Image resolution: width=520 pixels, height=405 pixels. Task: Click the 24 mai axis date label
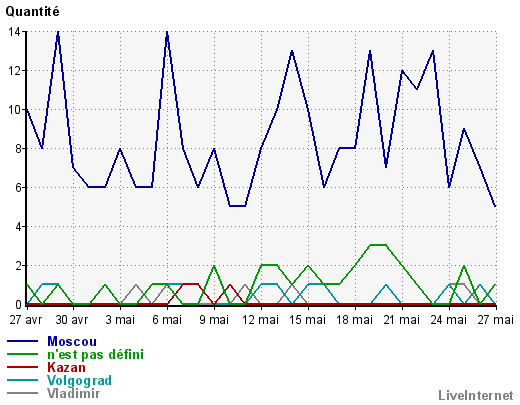coord(448,320)
